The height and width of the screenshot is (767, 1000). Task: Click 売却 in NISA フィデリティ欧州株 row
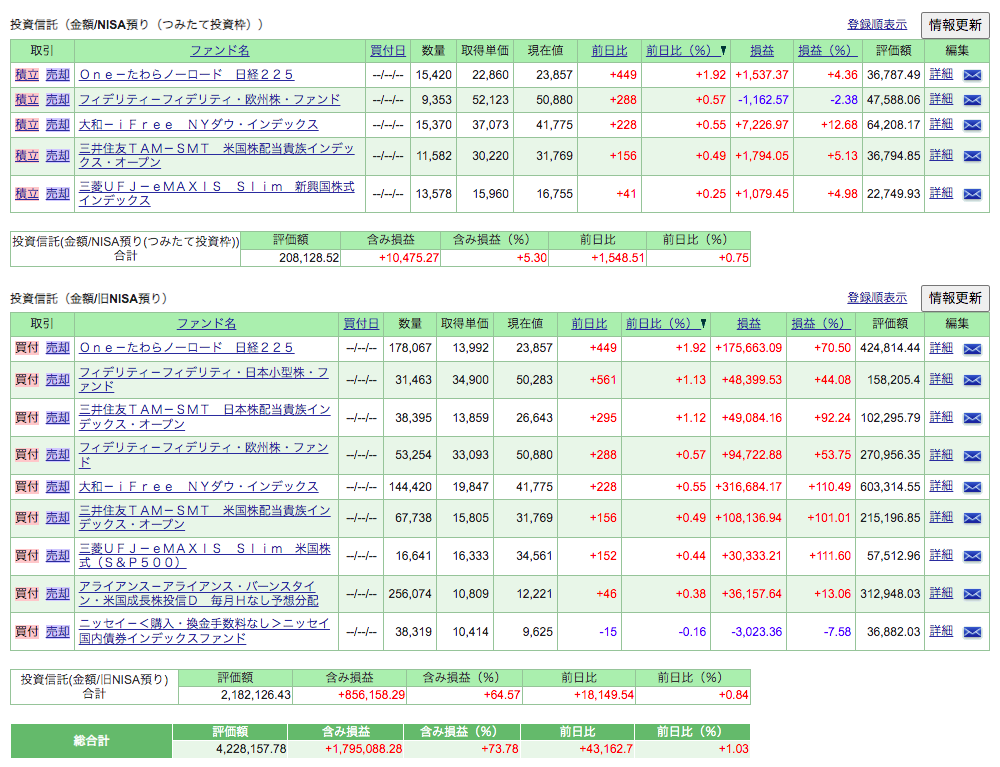[57, 99]
